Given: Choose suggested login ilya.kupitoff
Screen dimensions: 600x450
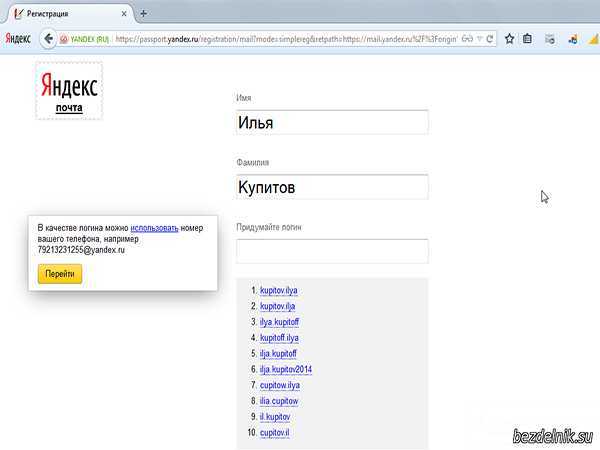Looking at the screenshot, I should point(279,322).
